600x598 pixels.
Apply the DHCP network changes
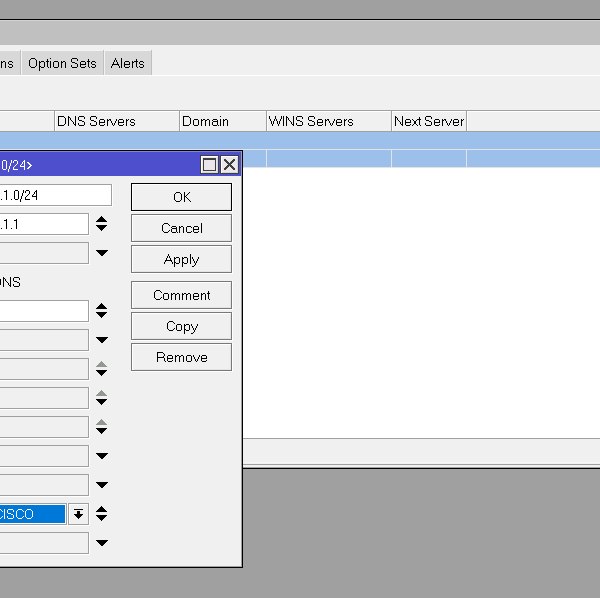[181, 259]
